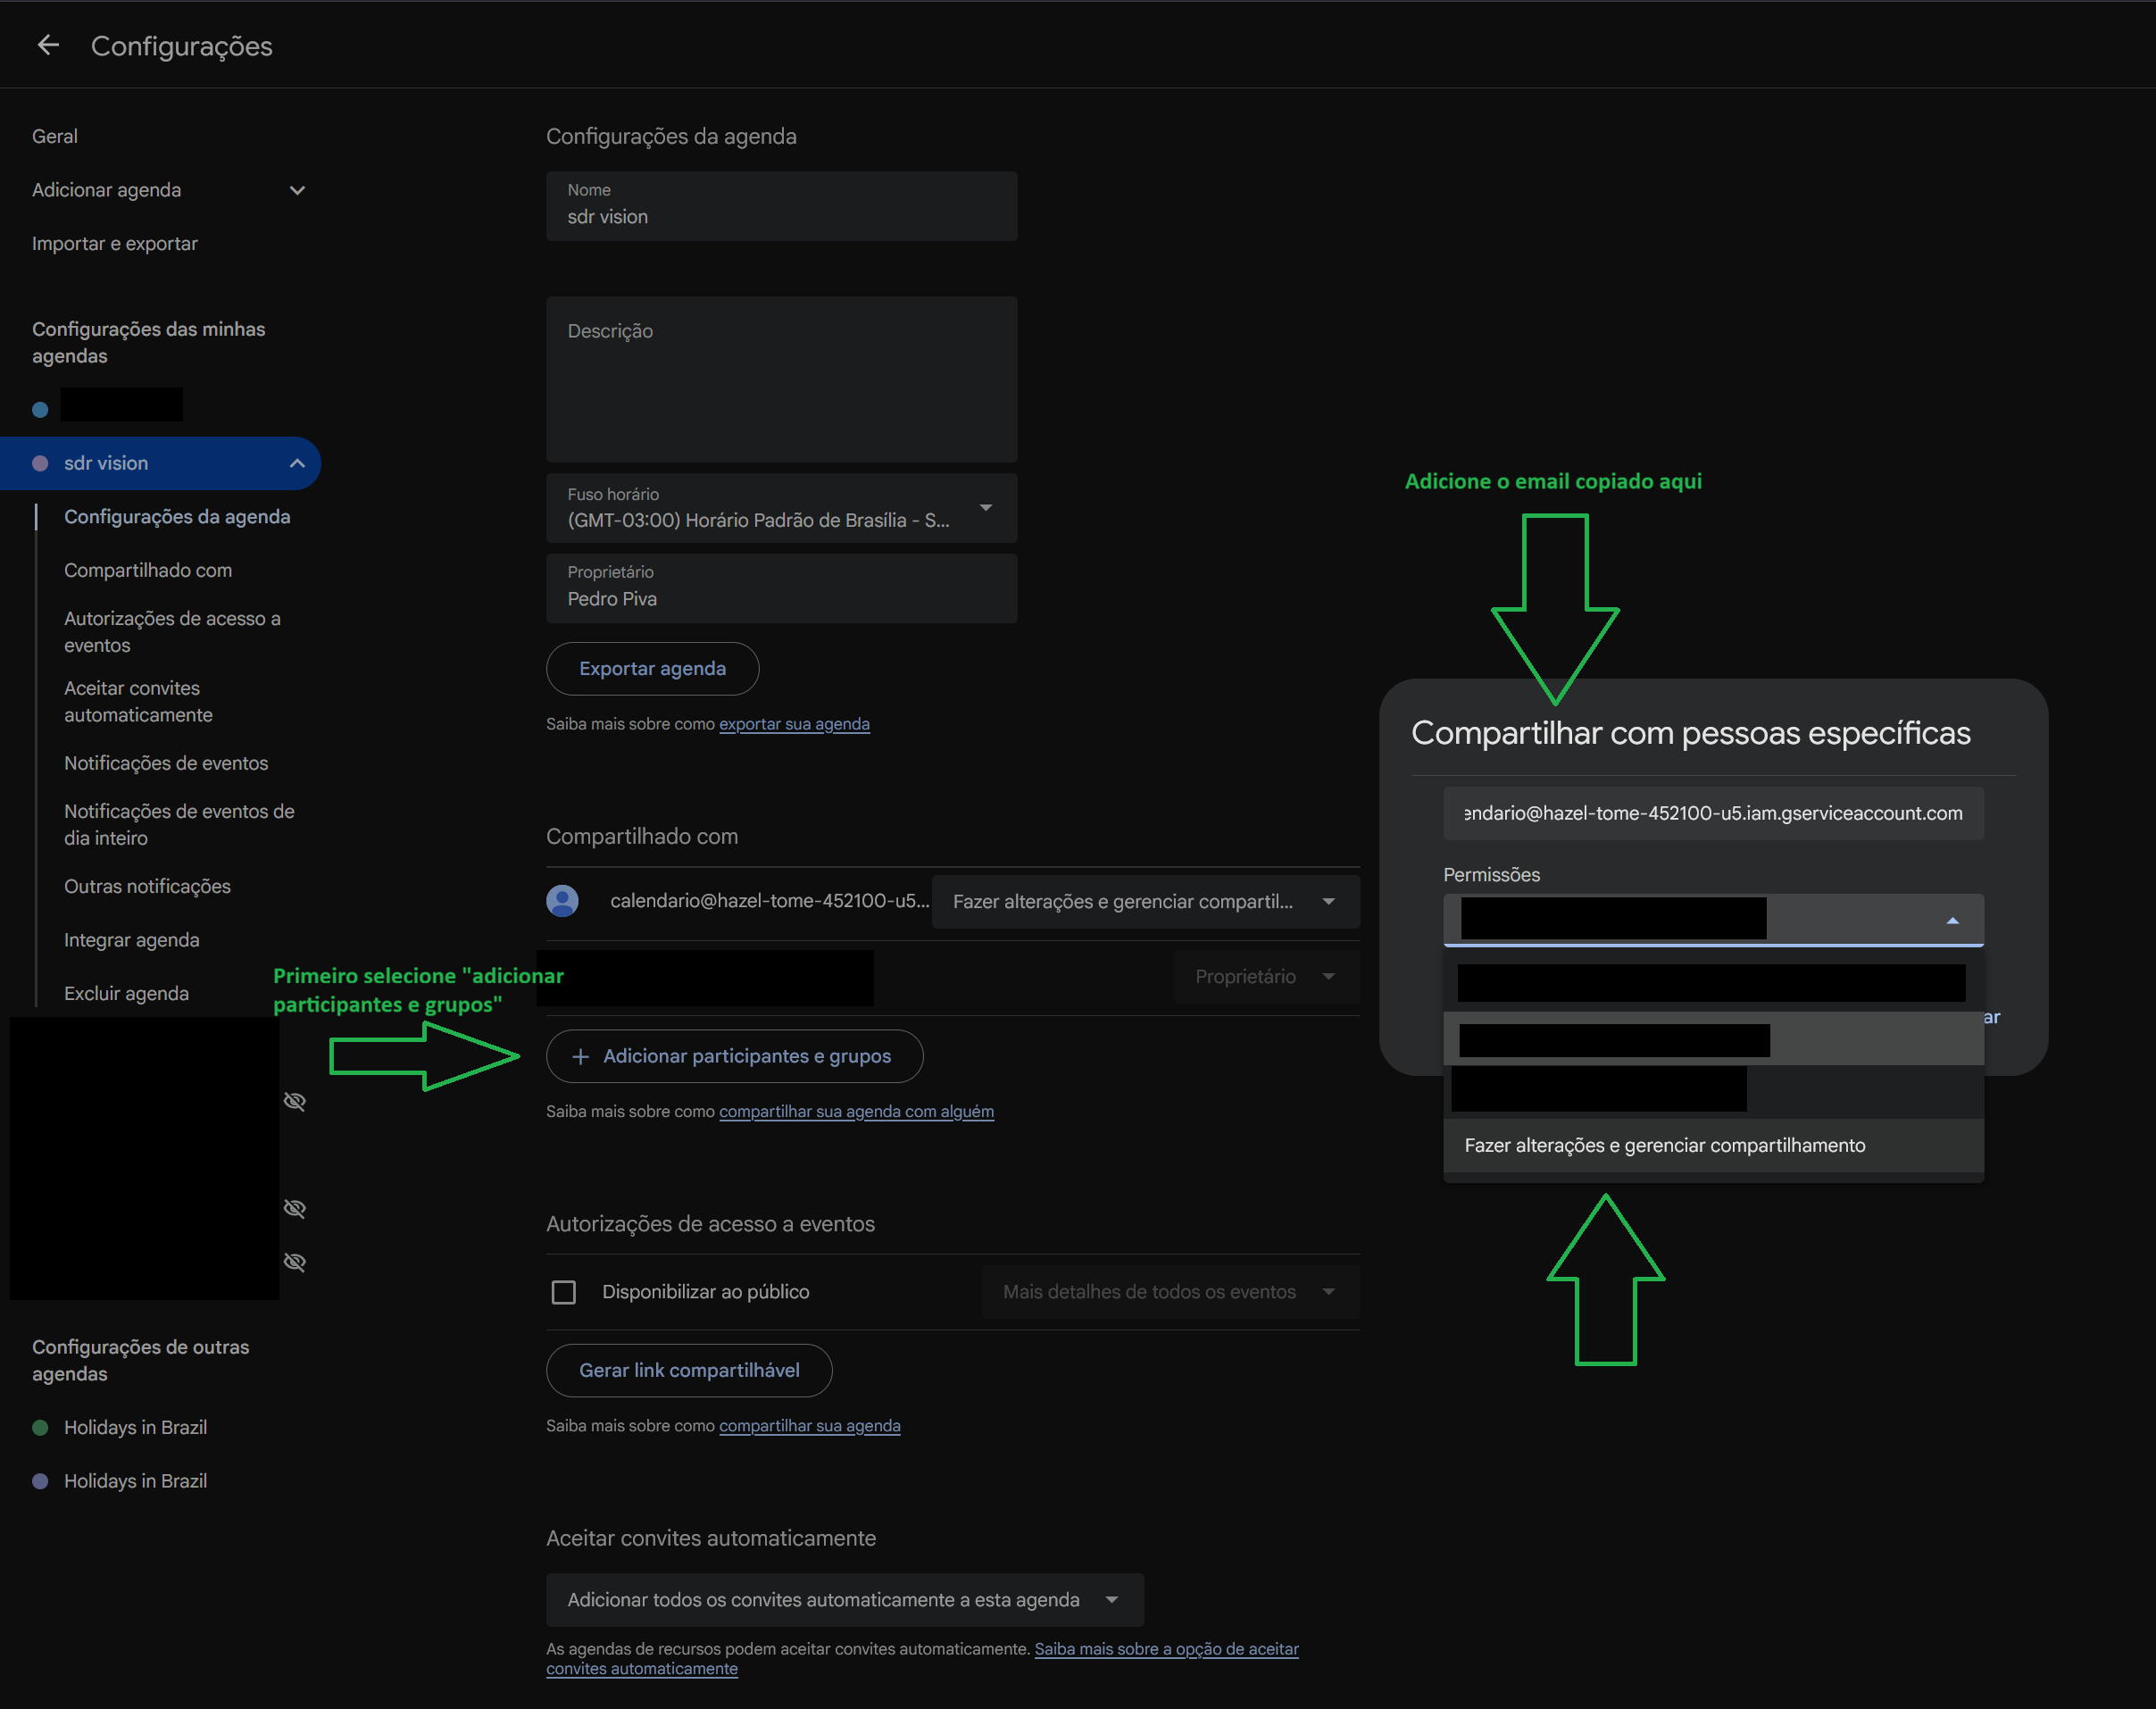The height and width of the screenshot is (1709, 2156).
Task: Select Compartilhado com in the sidebar
Action: [x=148, y=570]
